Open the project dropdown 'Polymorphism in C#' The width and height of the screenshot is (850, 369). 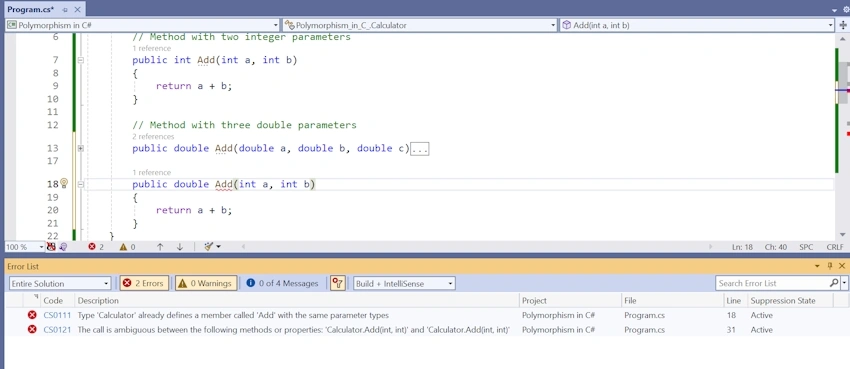[x=143, y=25]
